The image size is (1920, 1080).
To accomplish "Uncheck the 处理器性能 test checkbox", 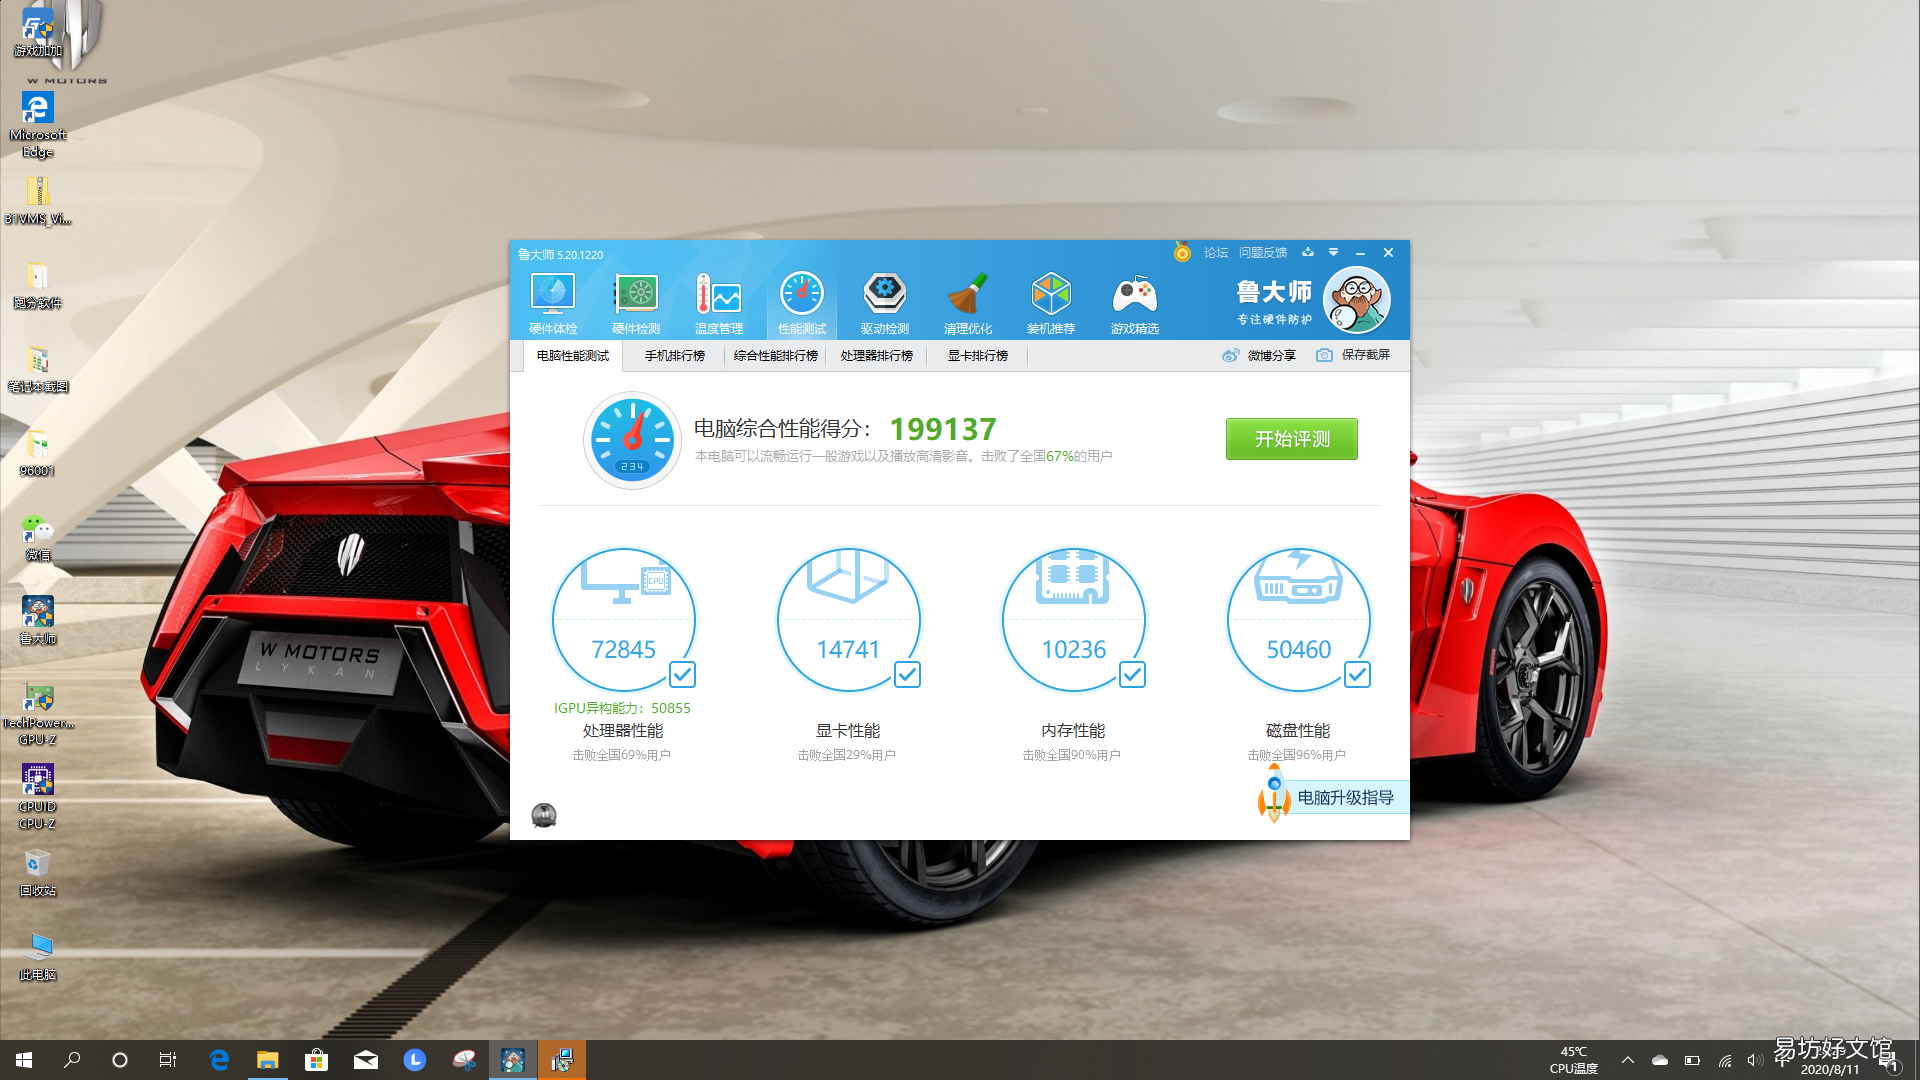I will coord(682,675).
